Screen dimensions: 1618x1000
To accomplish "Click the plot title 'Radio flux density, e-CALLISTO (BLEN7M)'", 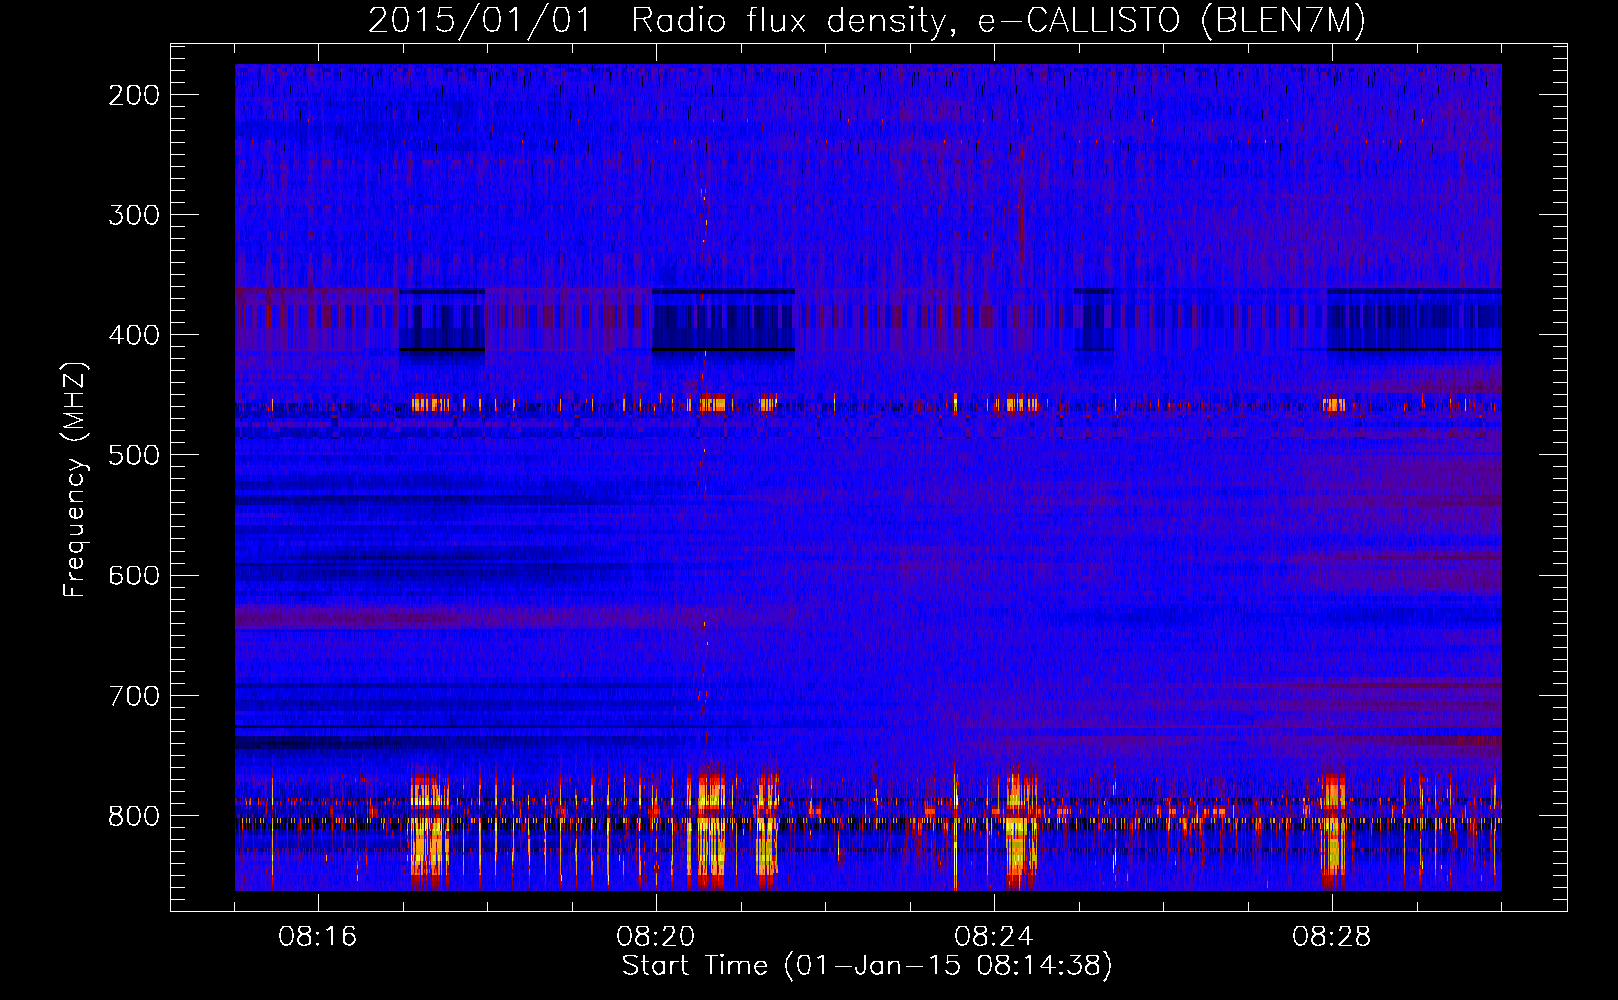I will coord(998,21).
